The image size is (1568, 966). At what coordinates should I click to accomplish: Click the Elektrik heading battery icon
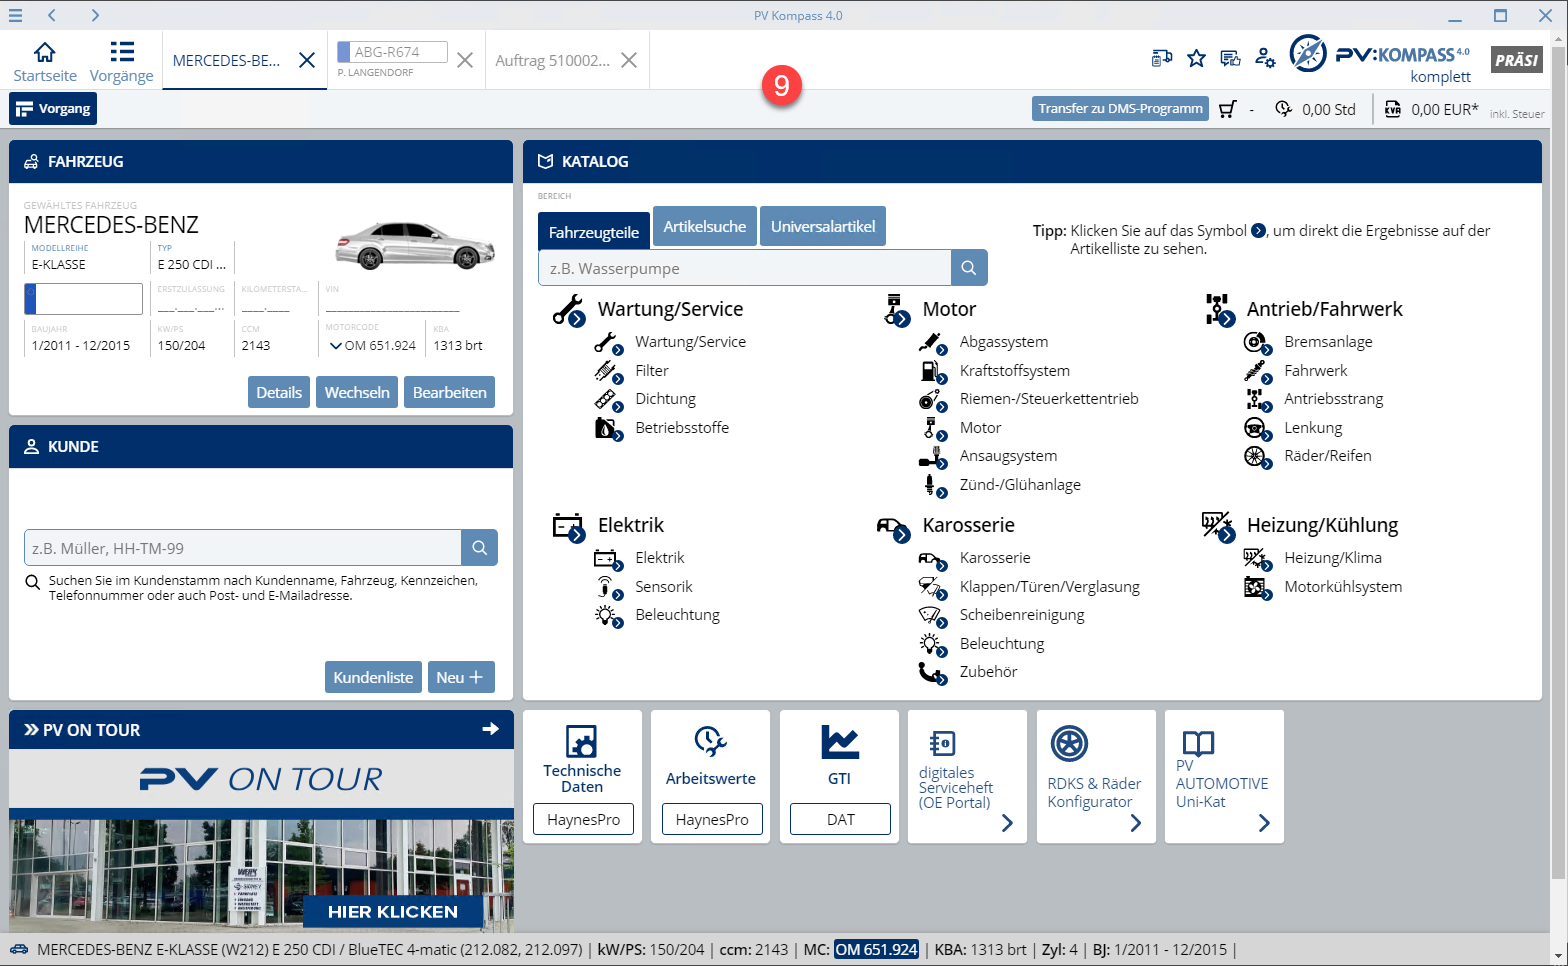click(x=568, y=526)
